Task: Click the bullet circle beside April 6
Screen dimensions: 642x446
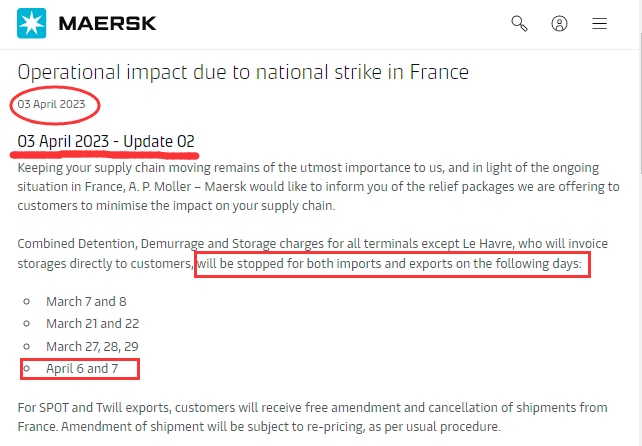Action: tap(27, 369)
